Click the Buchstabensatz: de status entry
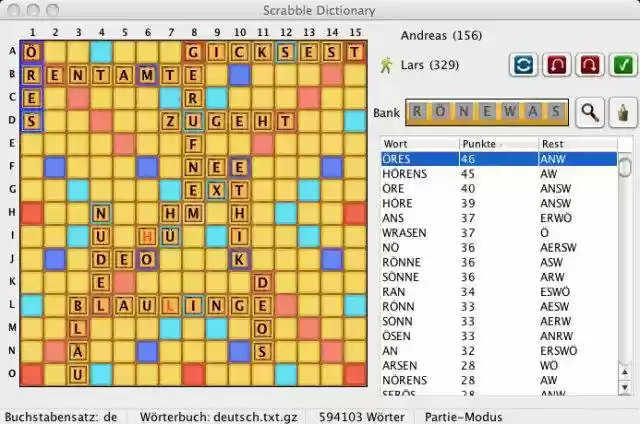 pos(61,417)
